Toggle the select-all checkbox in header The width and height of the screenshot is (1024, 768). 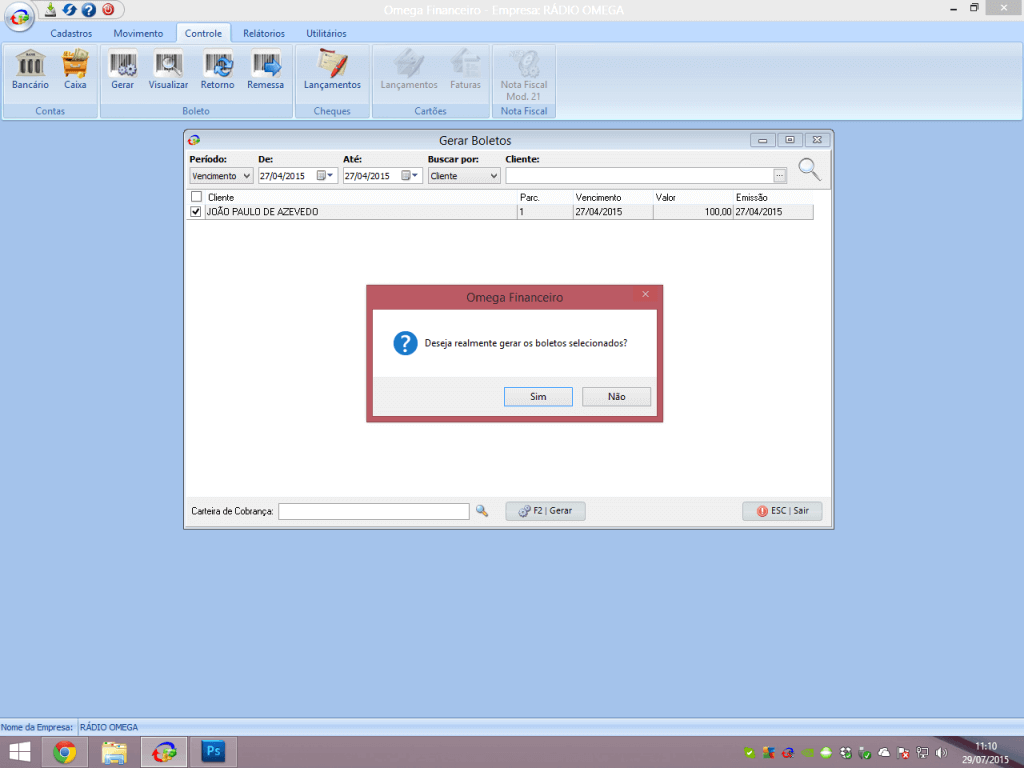click(196, 197)
